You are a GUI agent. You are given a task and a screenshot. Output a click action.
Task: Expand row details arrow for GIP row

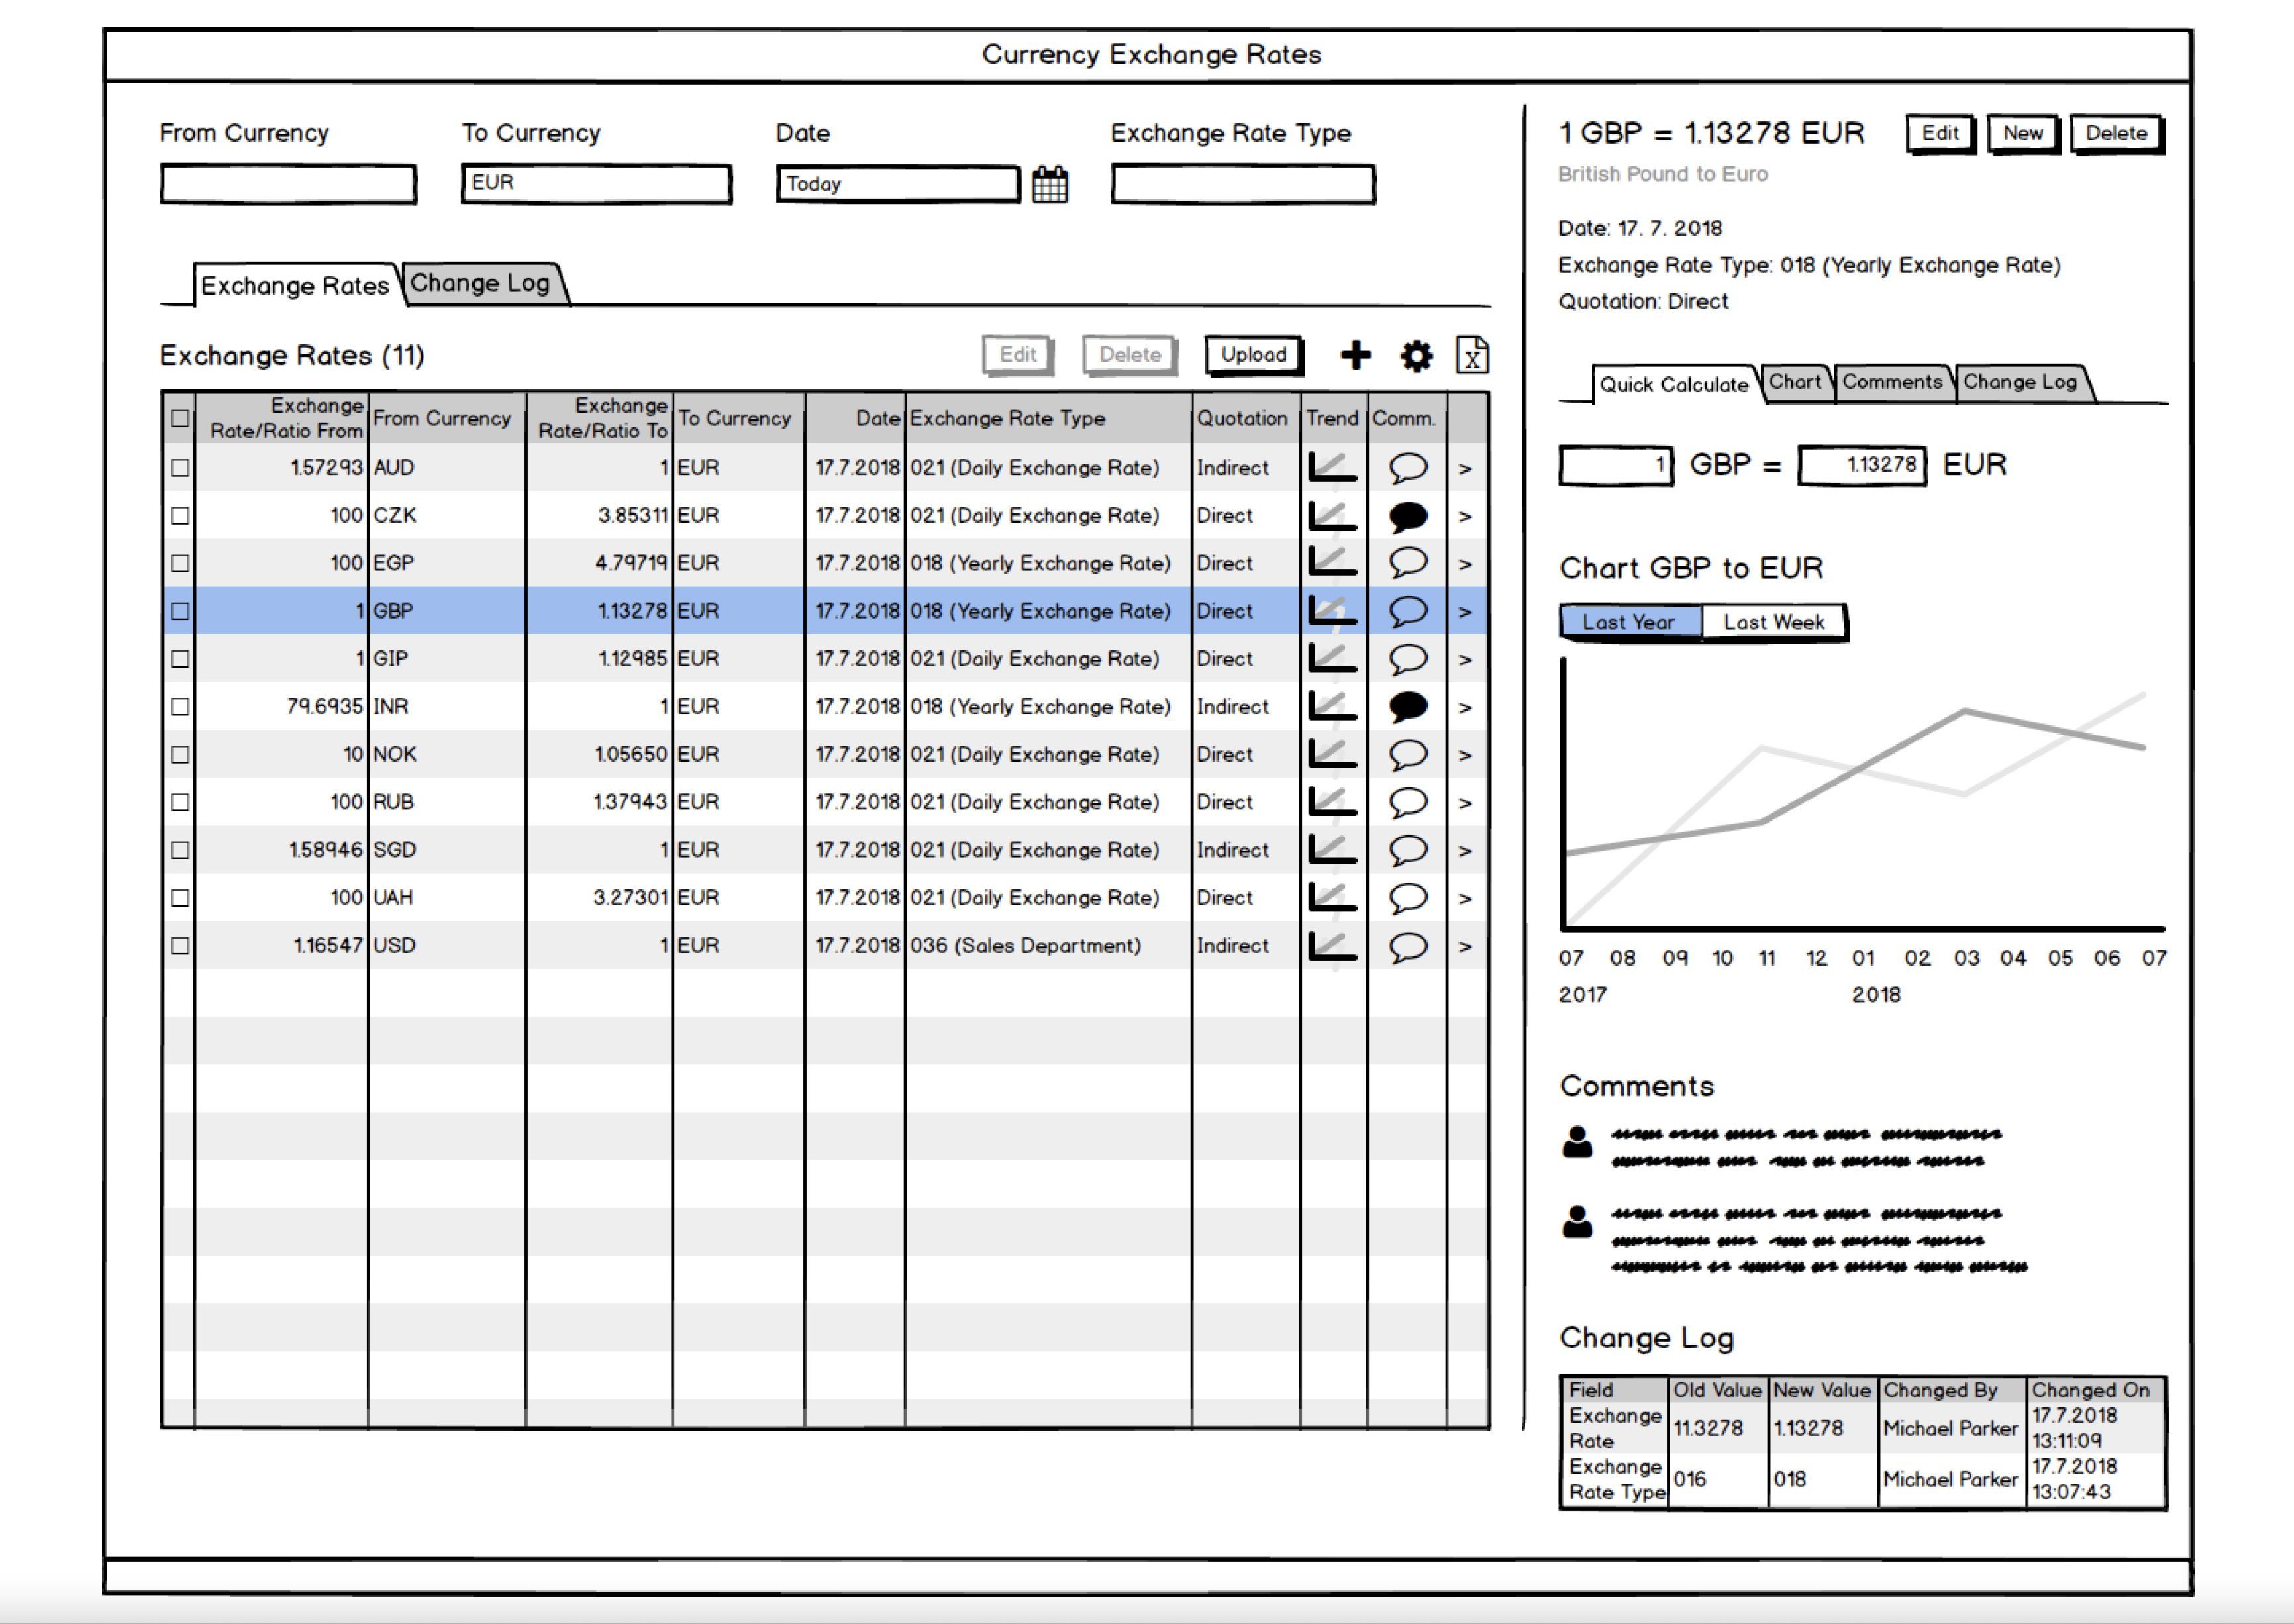(x=1465, y=660)
